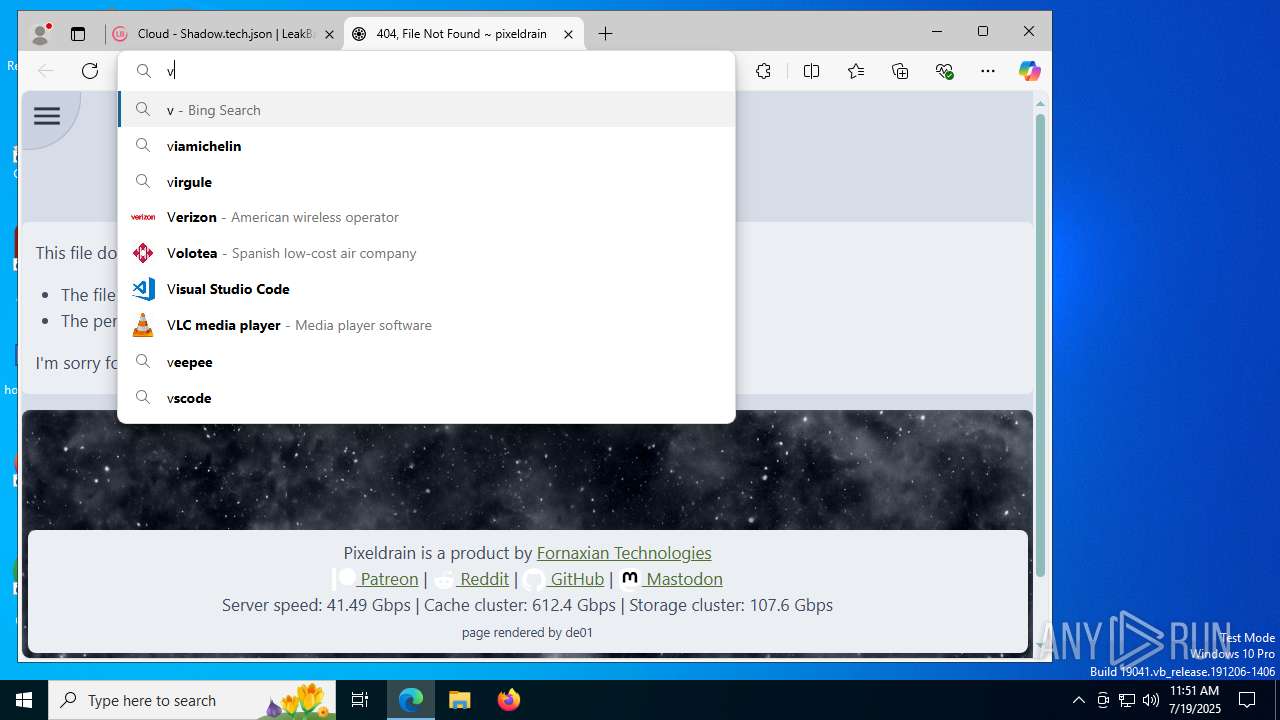This screenshot has width=1280, height=720.
Task: Choose Volotea Spanish low-cost air company suggestion
Action: point(427,253)
